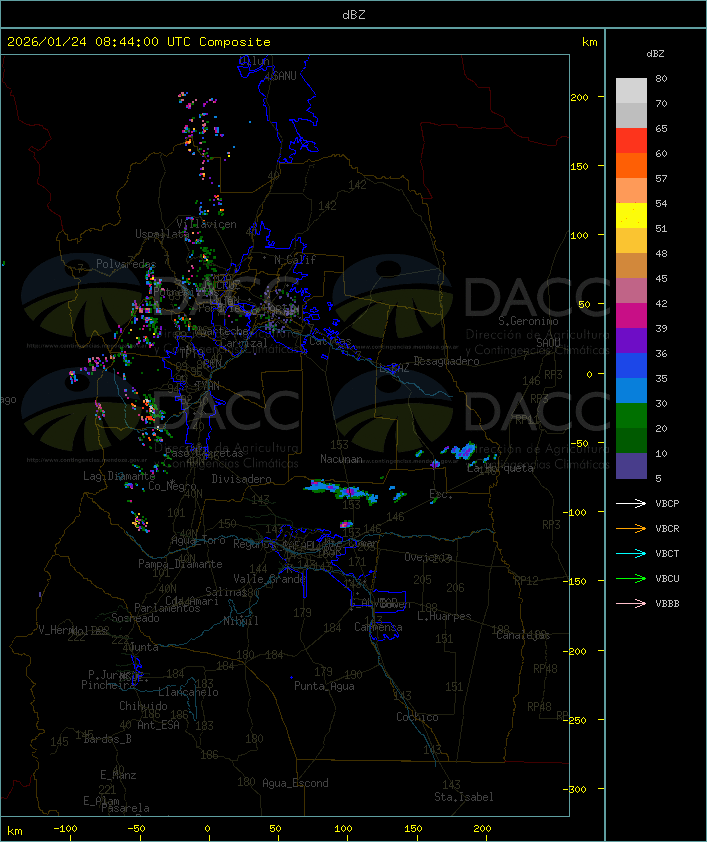The height and width of the screenshot is (842, 707).
Task: Select the Punta_Agua map label
Action: coord(324,686)
